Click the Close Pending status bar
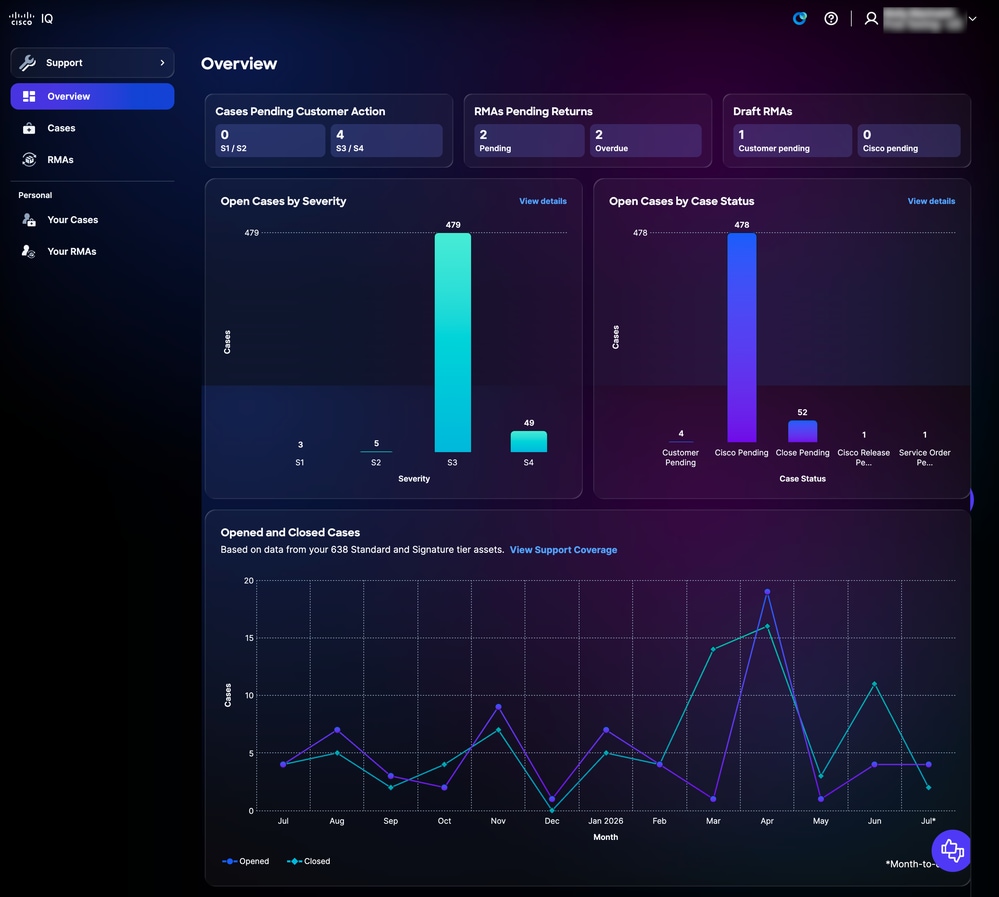The height and width of the screenshot is (897, 999). [x=803, y=431]
